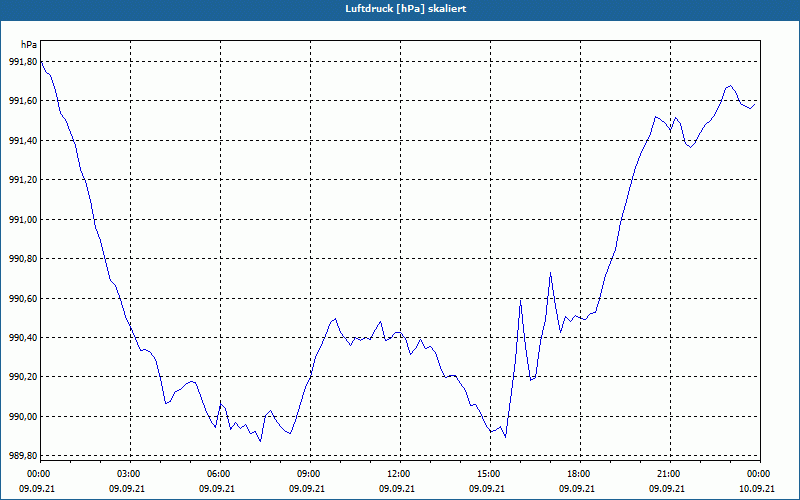Screen dimensions: 800x500
Task: Pick the 18:00 time label
Action: click(580, 474)
